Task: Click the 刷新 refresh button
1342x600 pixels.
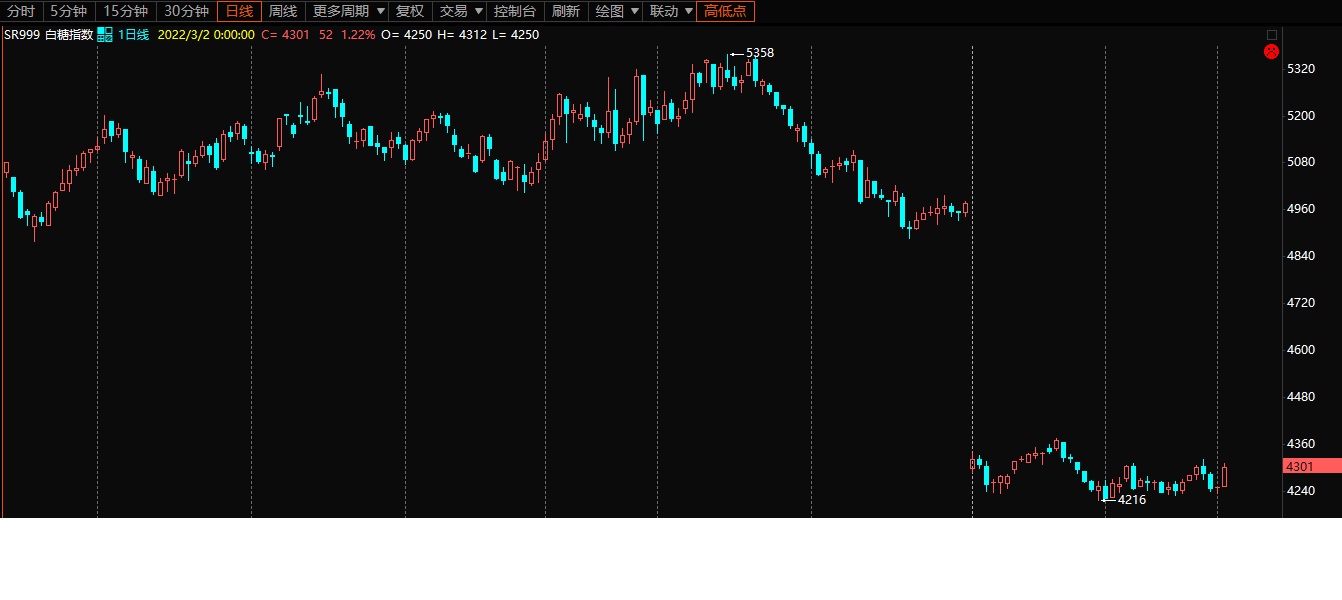Action: [566, 12]
